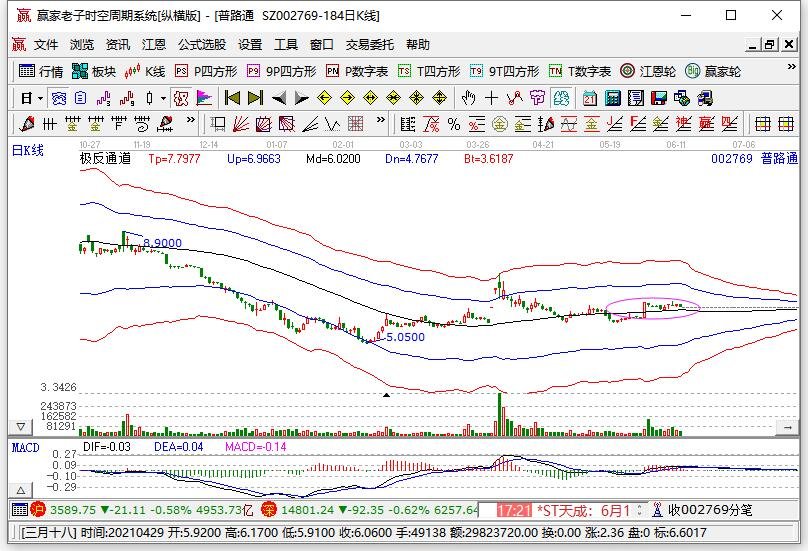
Task: Open the 交易委托 menu
Action: point(369,45)
